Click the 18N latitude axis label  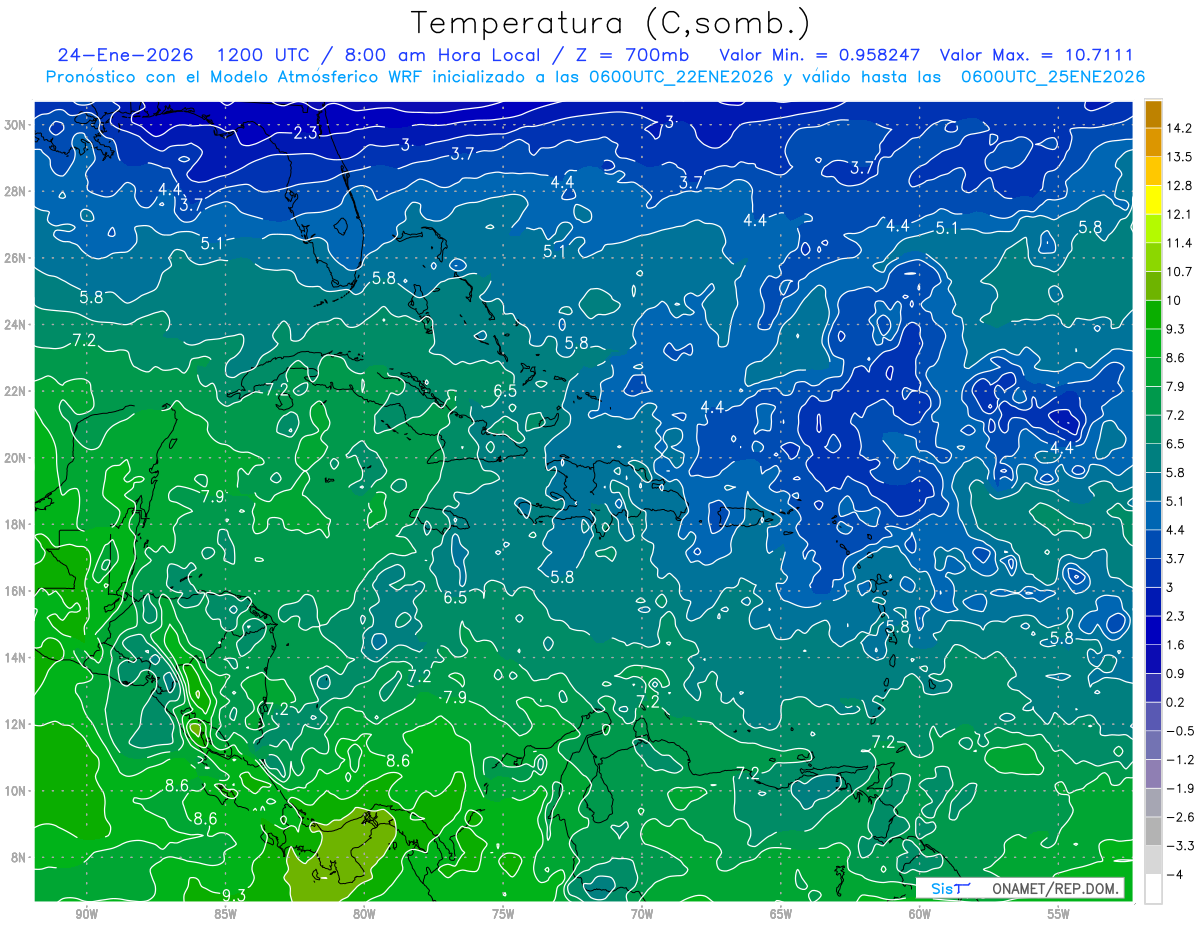(x=14, y=524)
